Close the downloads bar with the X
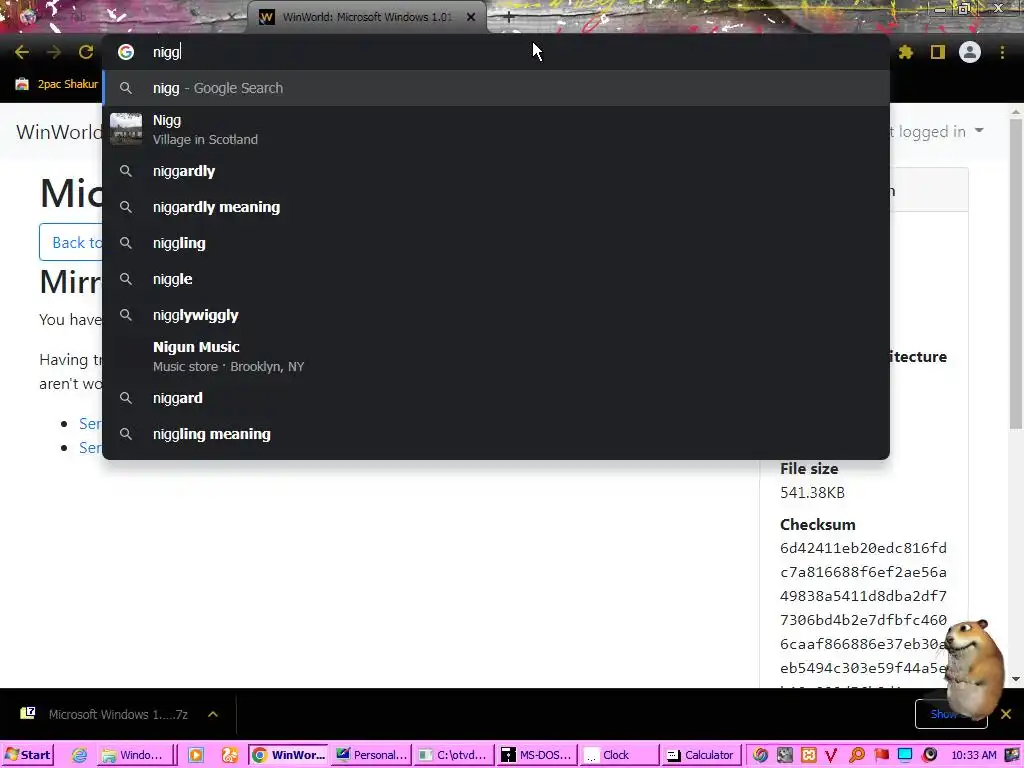This screenshot has height=768, width=1024. [1006, 714]
